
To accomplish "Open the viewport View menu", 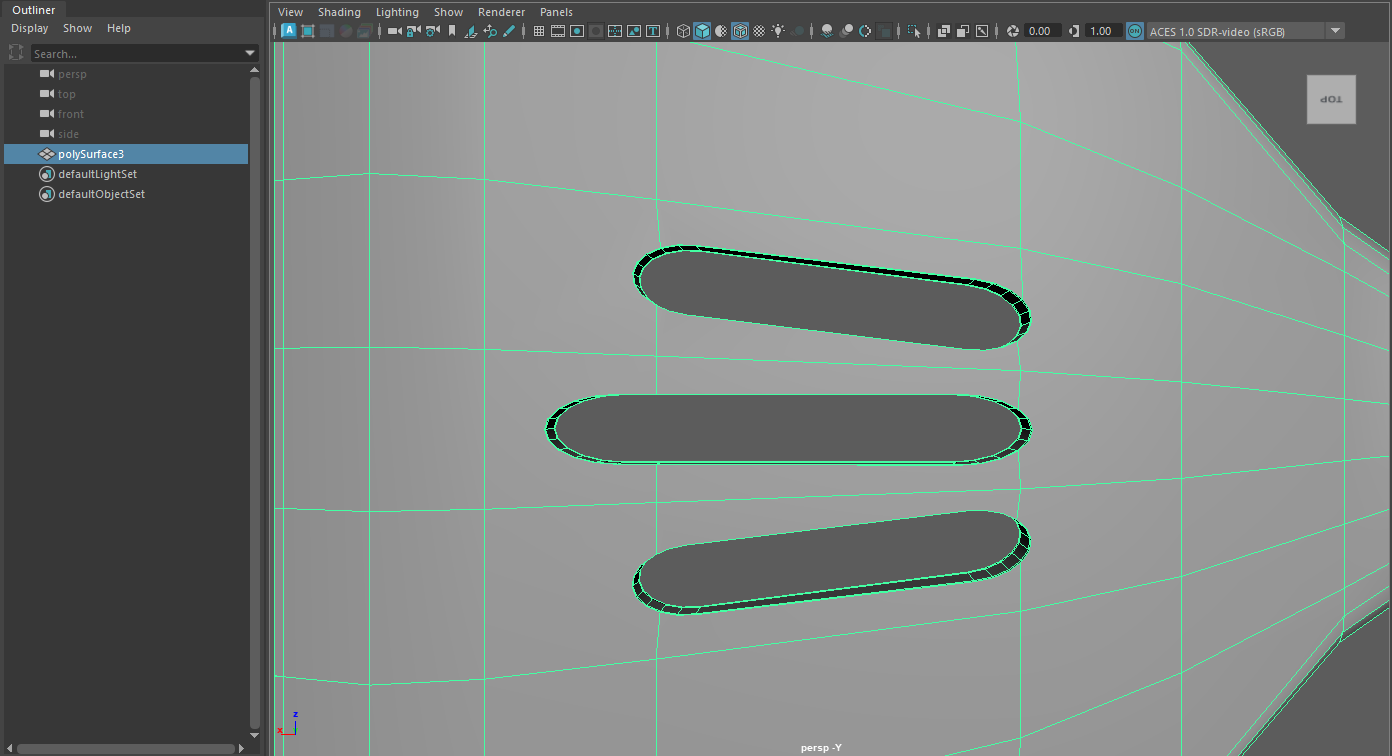I will tap(290, 12).
